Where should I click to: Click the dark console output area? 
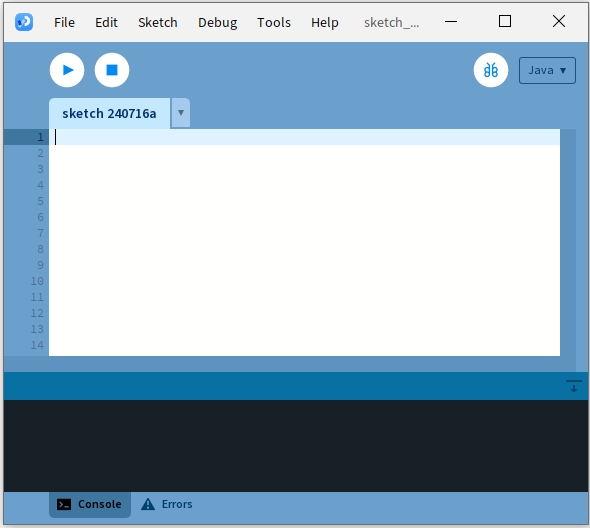(x=296, y=446)
